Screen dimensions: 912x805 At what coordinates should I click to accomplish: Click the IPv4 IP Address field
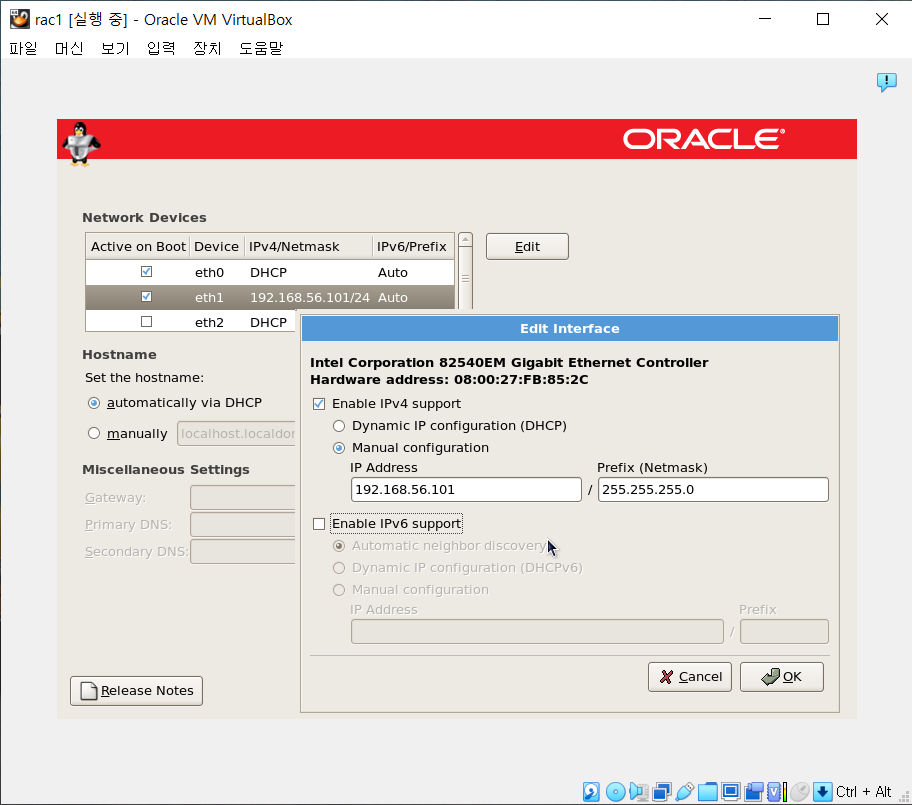point(466,489)
